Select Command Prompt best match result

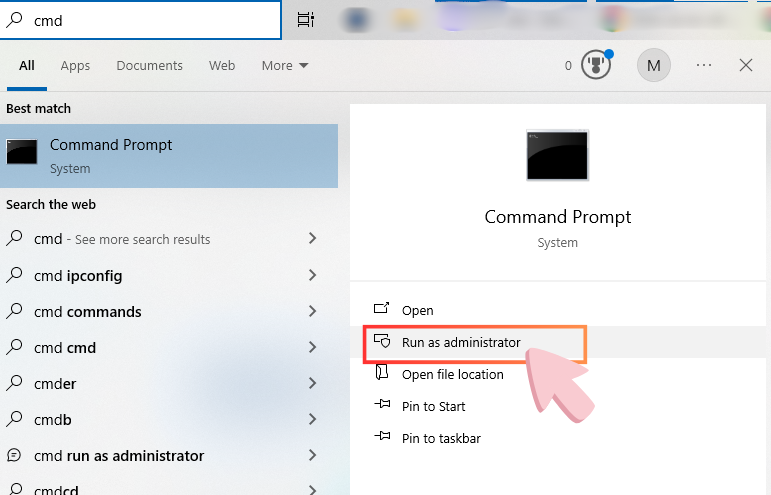coord(168,155)
